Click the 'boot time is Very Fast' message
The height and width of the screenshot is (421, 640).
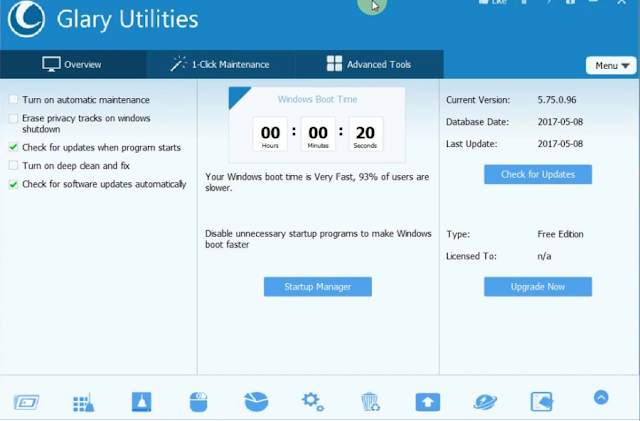[317, 182]
